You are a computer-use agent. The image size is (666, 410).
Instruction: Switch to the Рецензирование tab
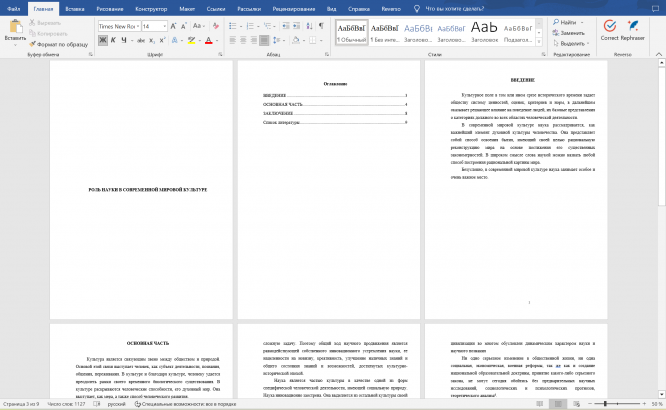point(294,8)
